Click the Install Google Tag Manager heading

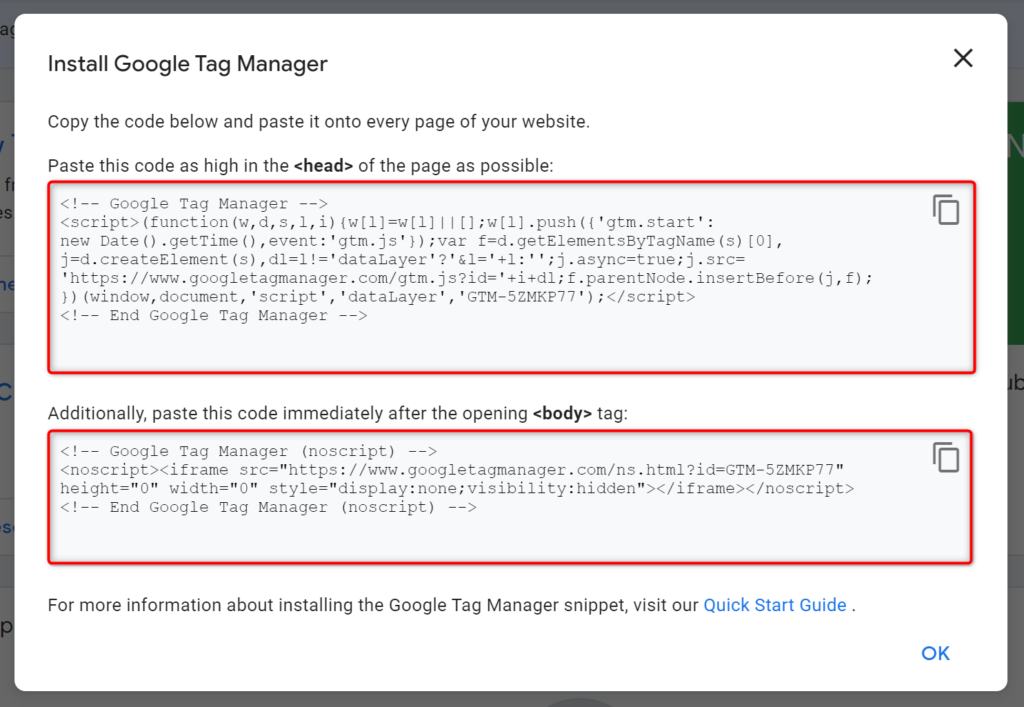(x=187, y=64)
